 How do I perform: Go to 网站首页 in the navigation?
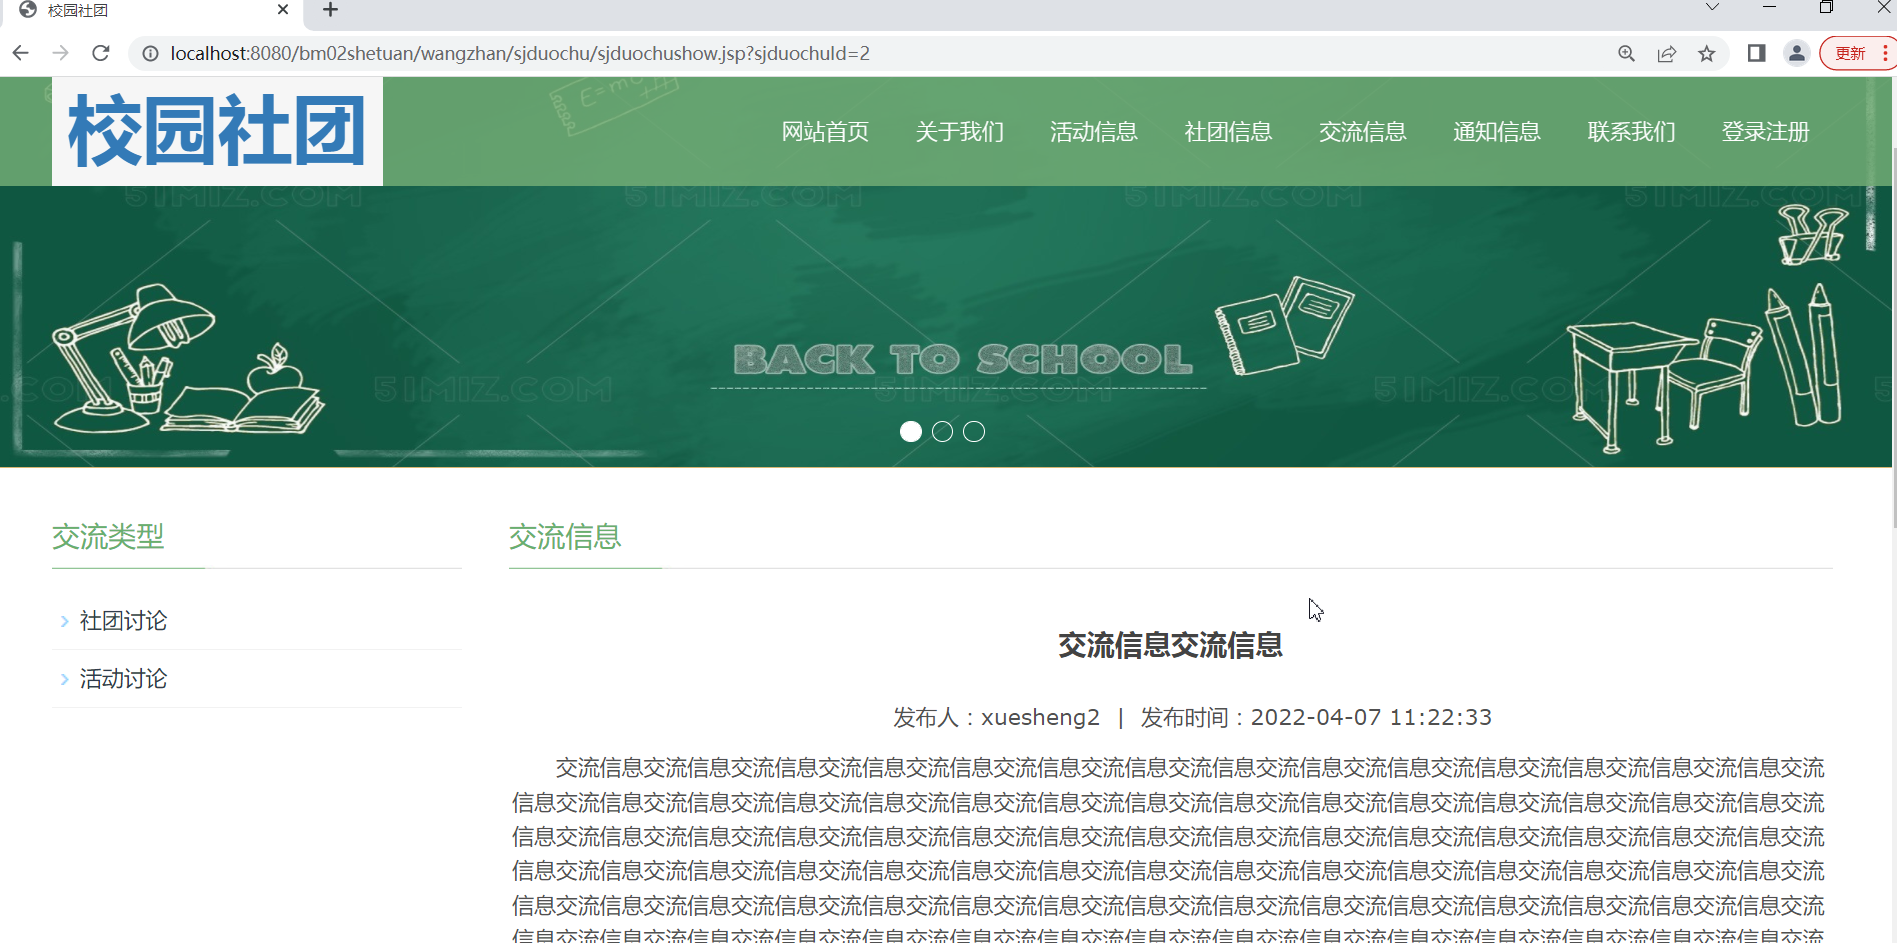pyautogui.click(x=825, y=132)
